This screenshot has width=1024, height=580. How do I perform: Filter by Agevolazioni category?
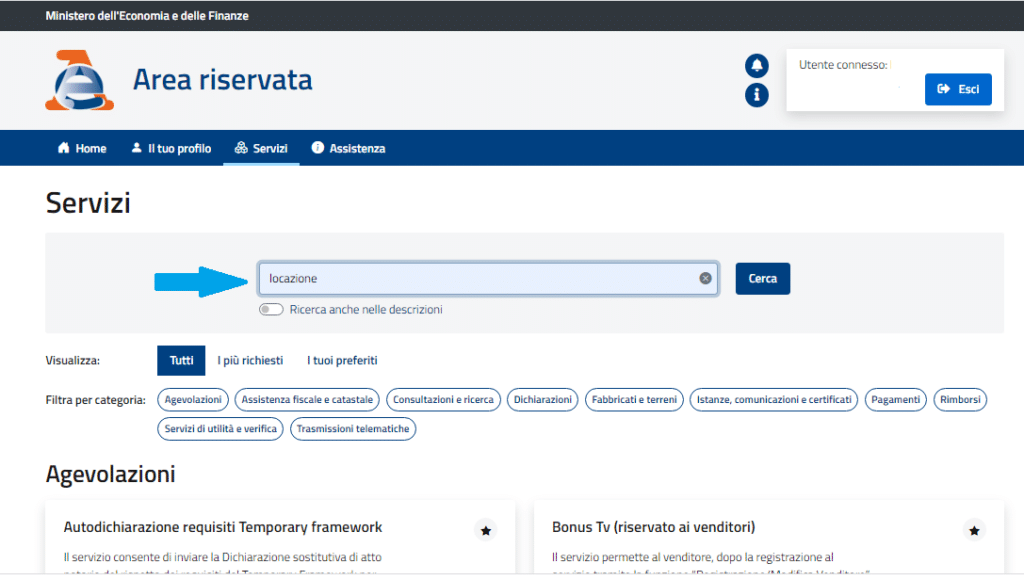click(193, 400)
